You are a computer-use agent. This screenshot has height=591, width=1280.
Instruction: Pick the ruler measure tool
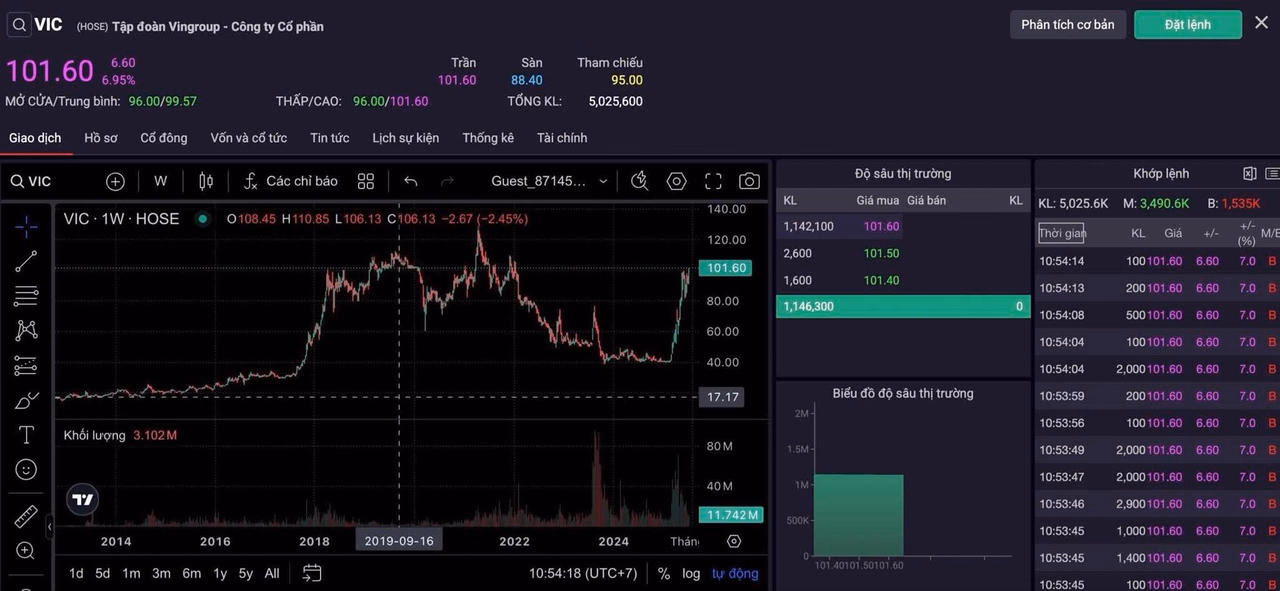click(26, 516)
